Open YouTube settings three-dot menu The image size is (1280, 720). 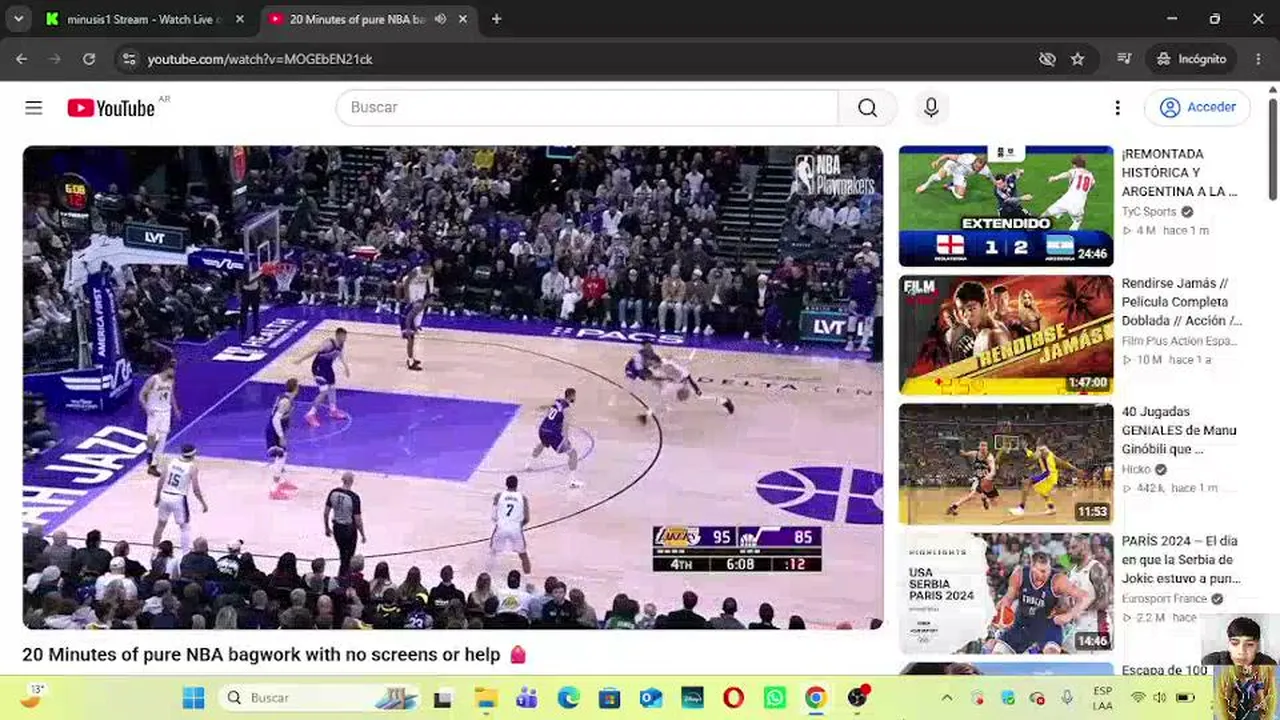1117,108
